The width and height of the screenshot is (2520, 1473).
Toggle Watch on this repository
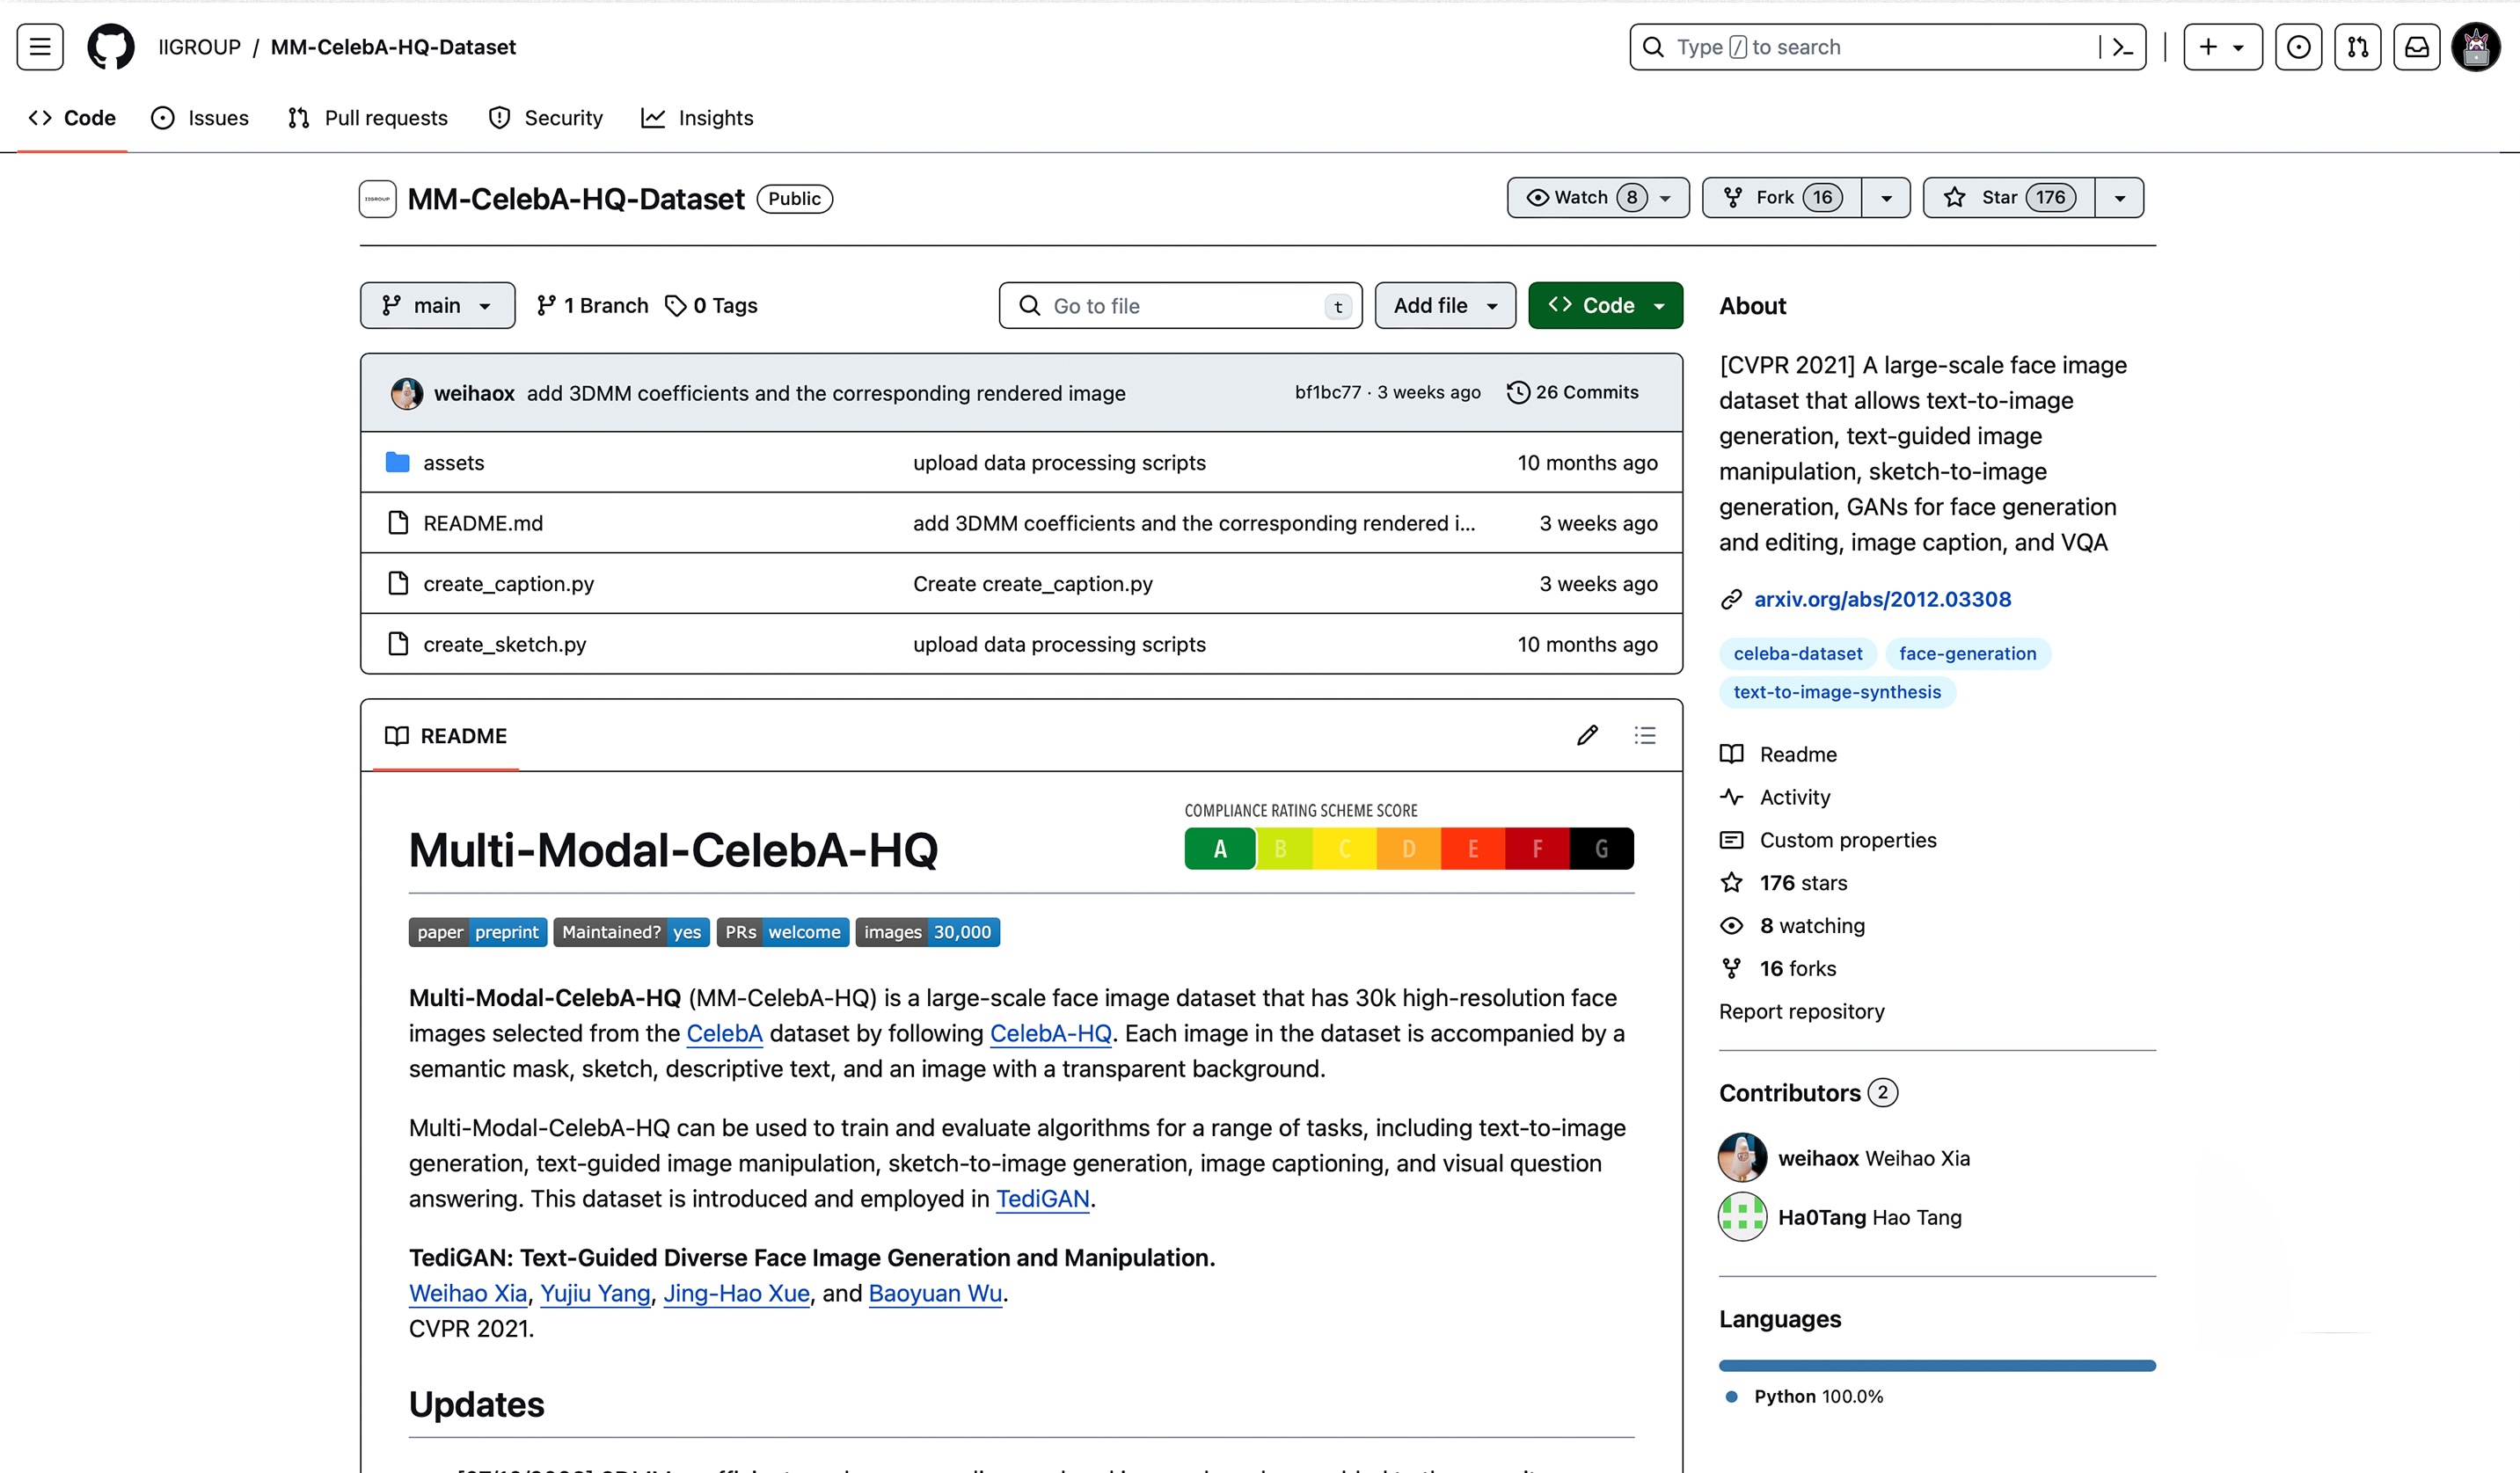1597,198
